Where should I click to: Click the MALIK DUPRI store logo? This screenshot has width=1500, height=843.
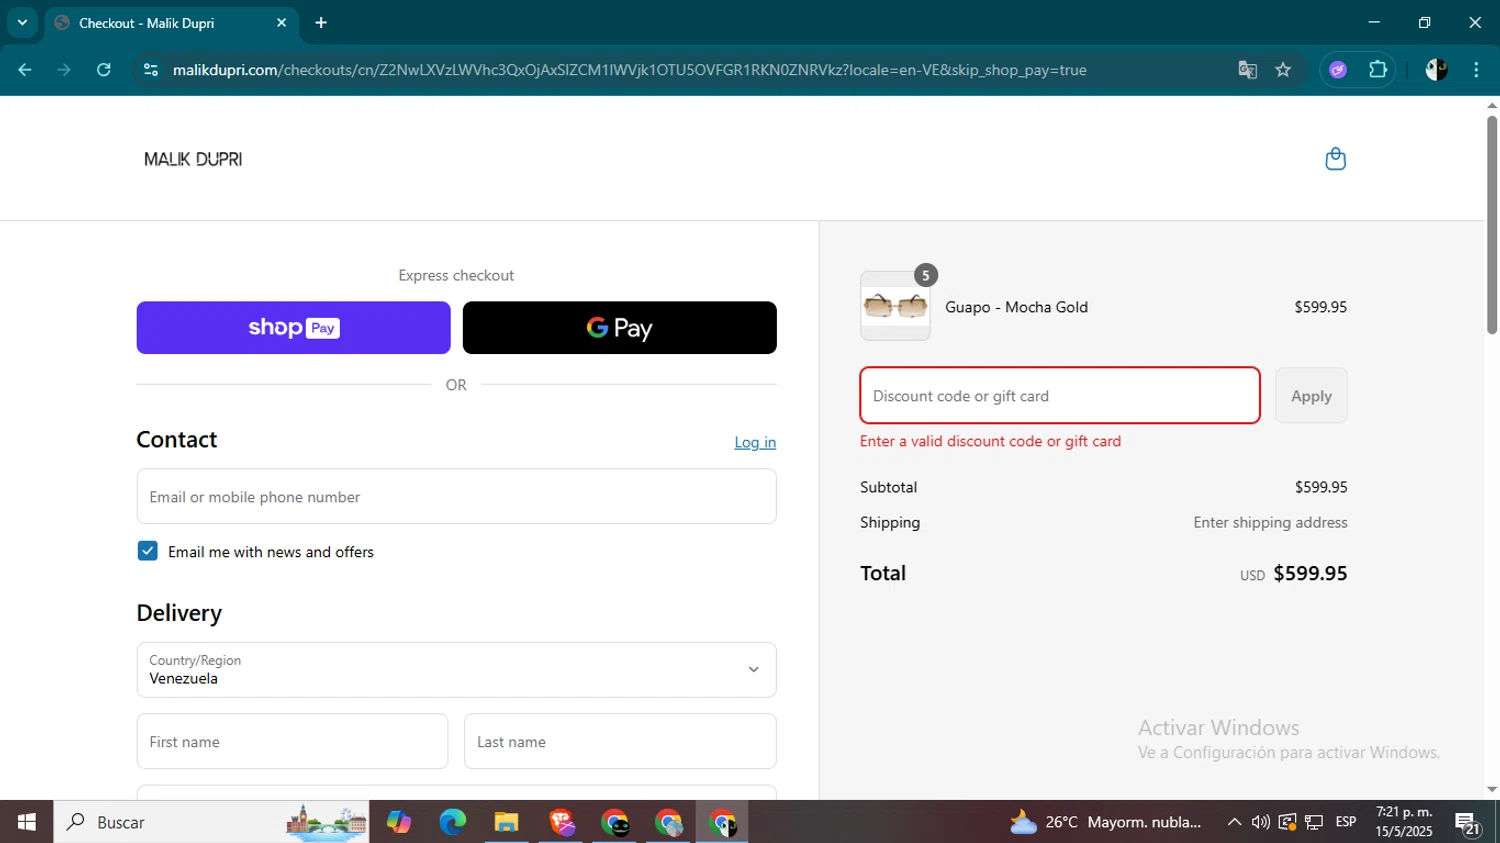coord(193,159)
